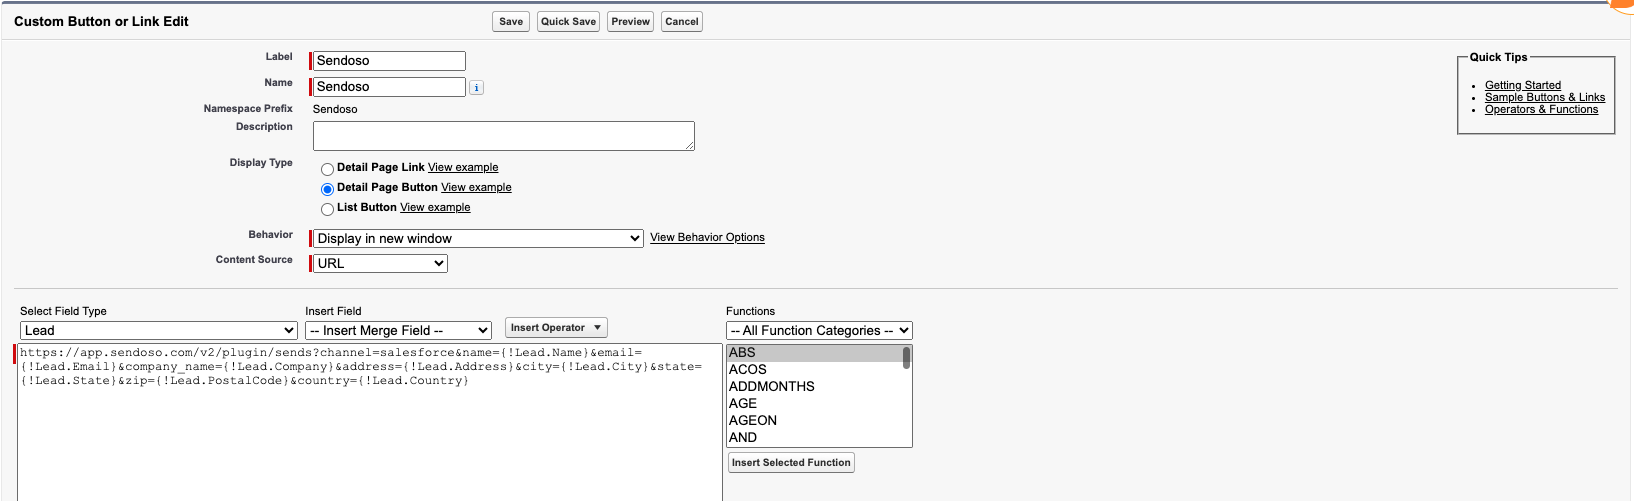Click the Preview button
Image resolution: width=1634 pixels, height=501 pixels.
click(631, 22)
